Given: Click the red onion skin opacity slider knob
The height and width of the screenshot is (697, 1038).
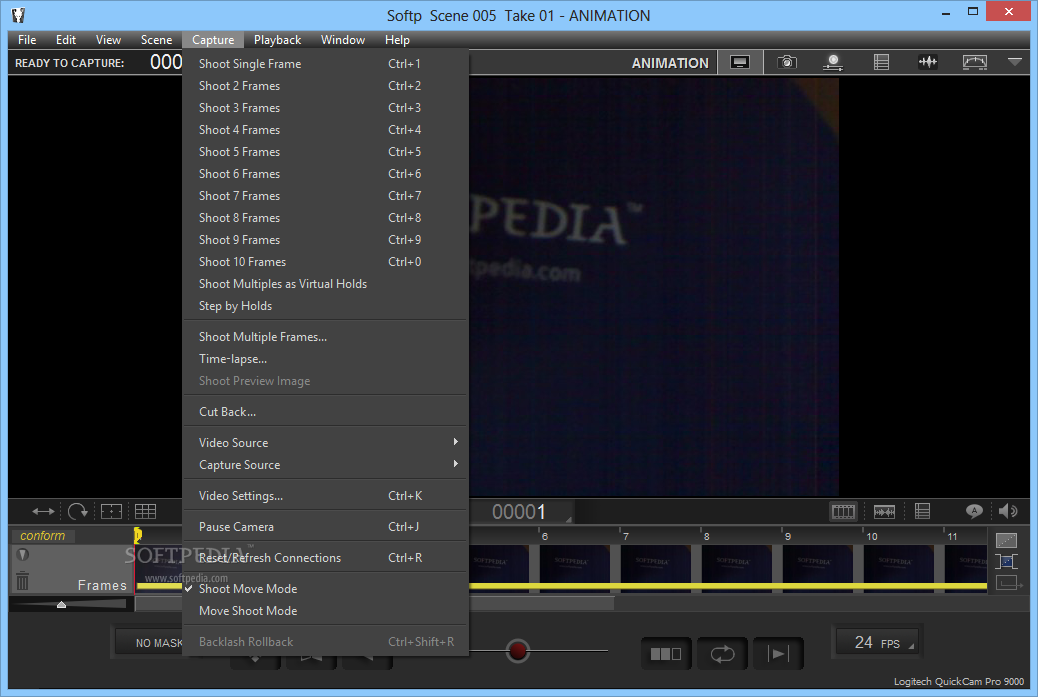Looking at the screenshot, I should click(x=518, y=651).
